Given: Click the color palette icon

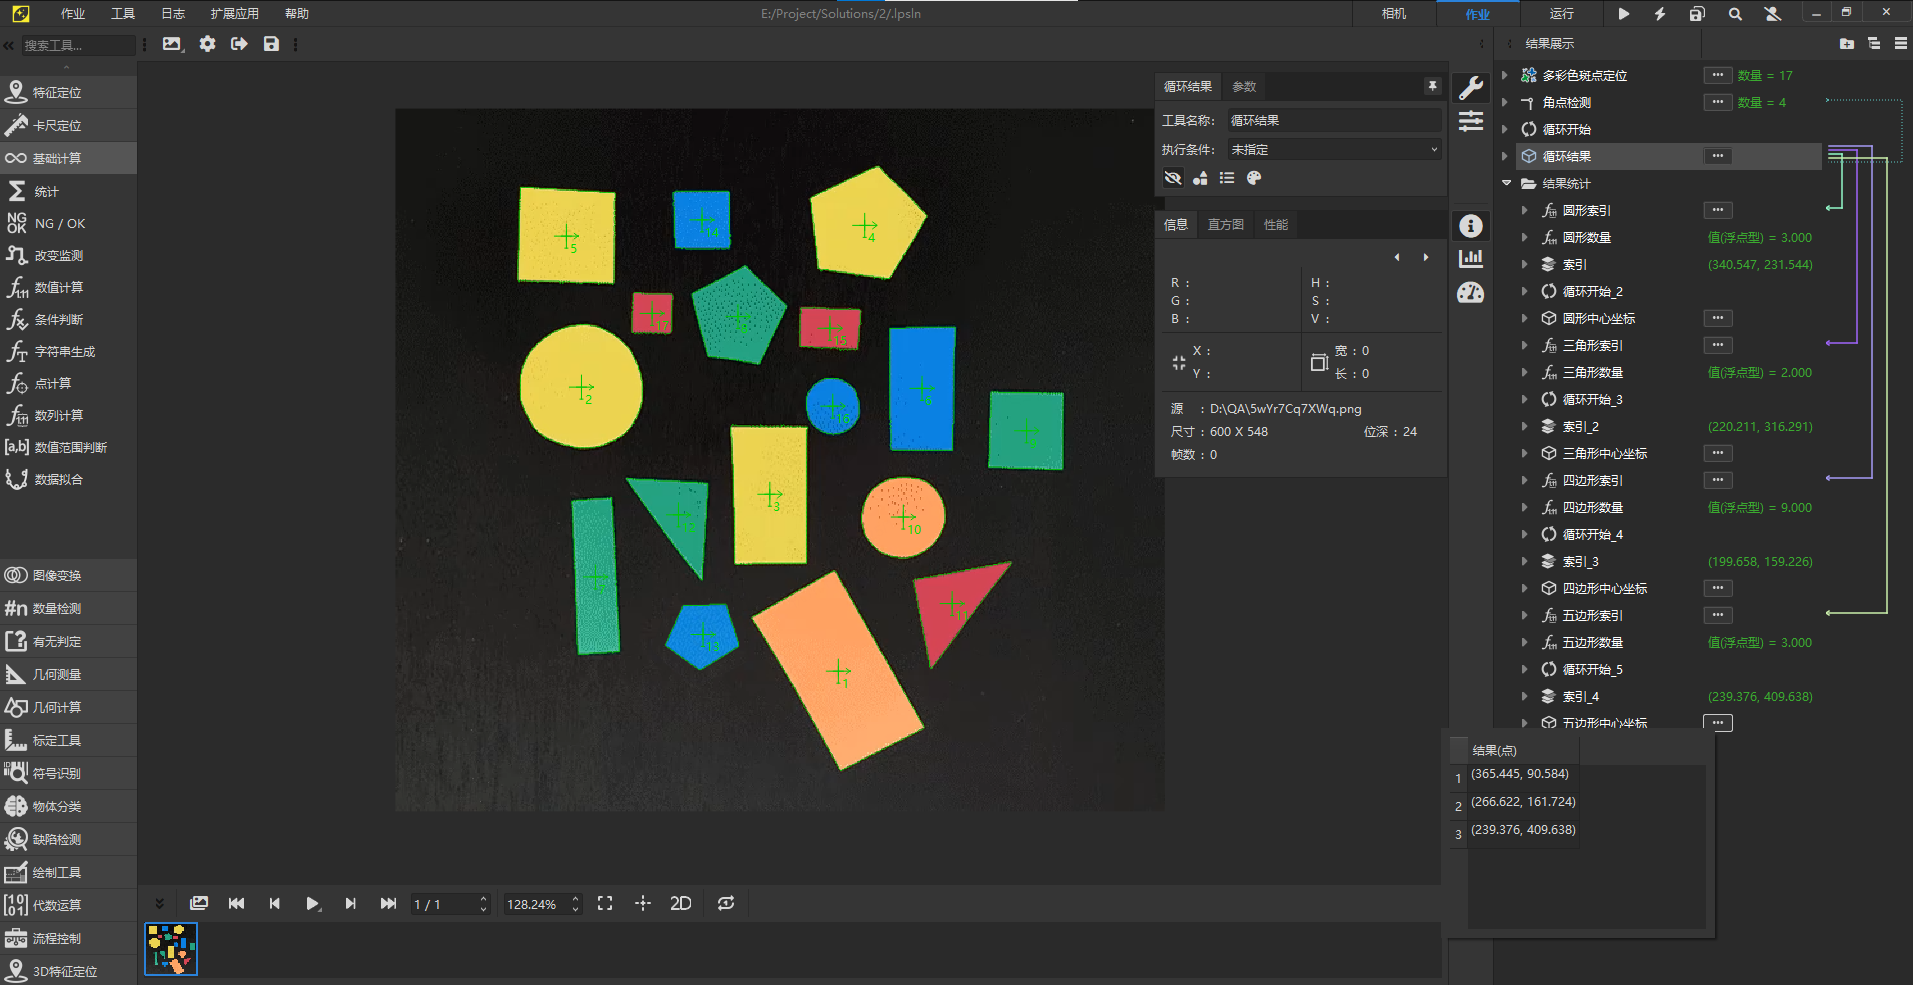Looking at the screenshot, I should pos(1254,178).
